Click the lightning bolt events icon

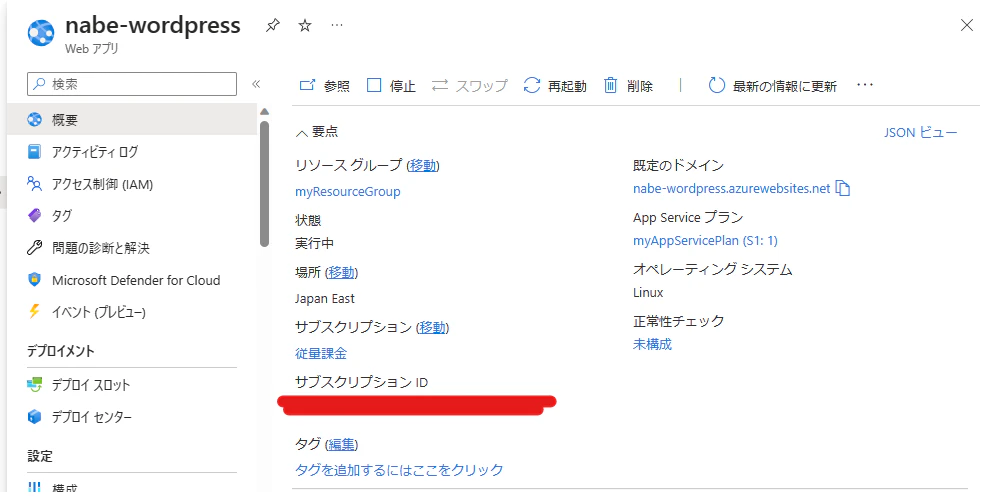35,311
